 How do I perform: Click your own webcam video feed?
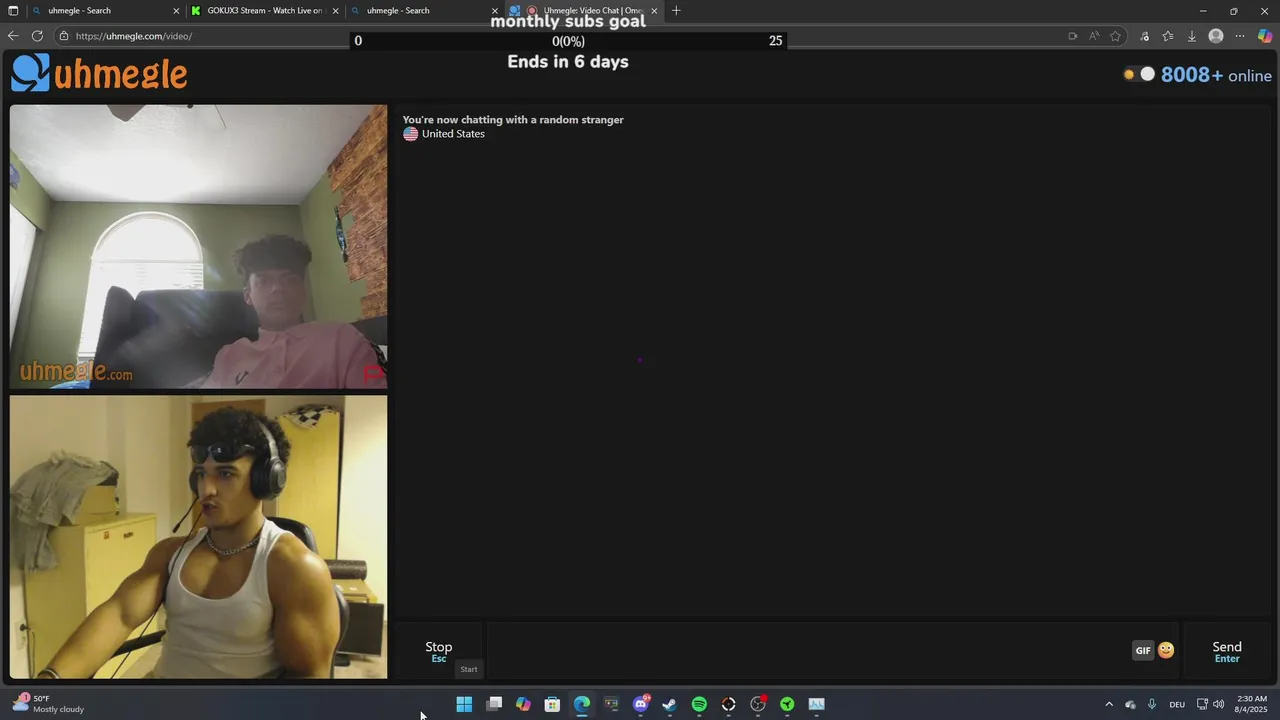pos(198,537)
